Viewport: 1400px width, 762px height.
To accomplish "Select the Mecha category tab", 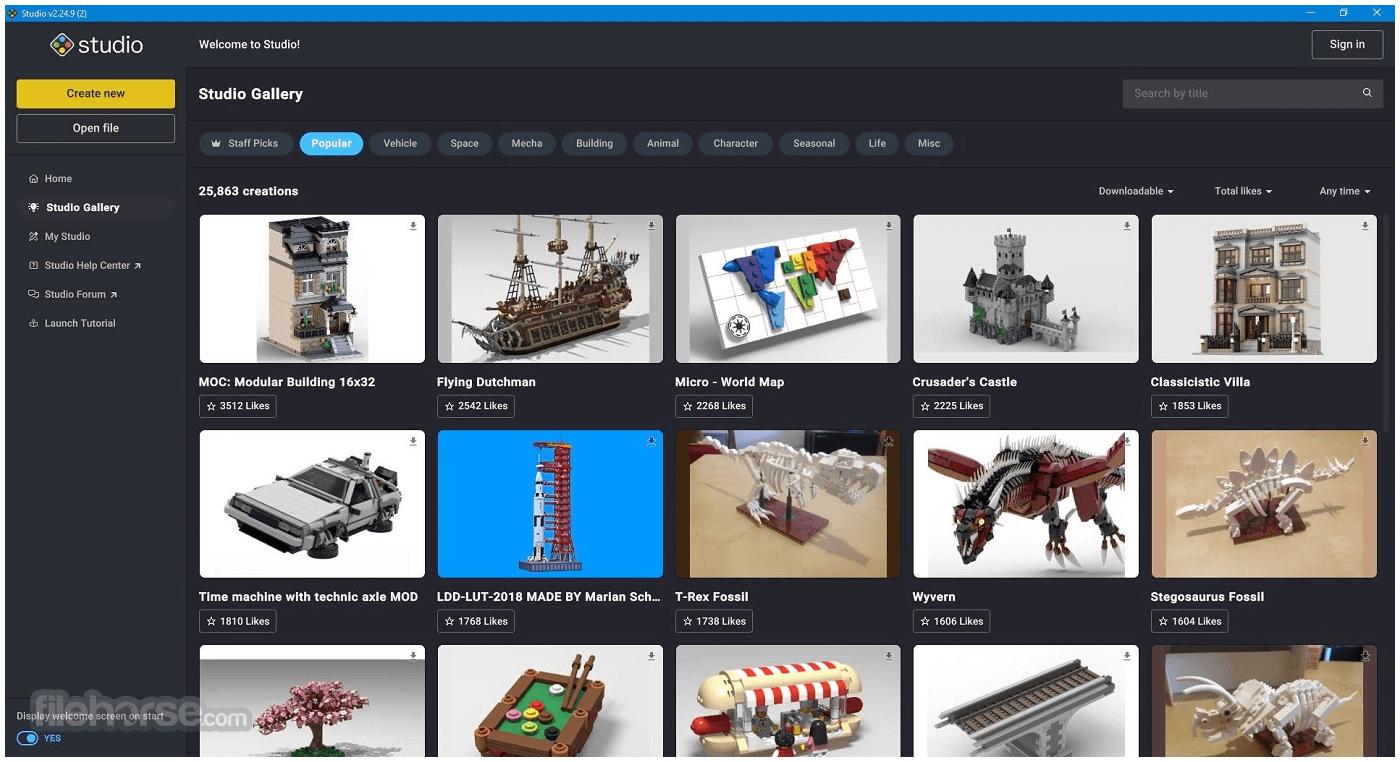I will (x=527, y=143).
